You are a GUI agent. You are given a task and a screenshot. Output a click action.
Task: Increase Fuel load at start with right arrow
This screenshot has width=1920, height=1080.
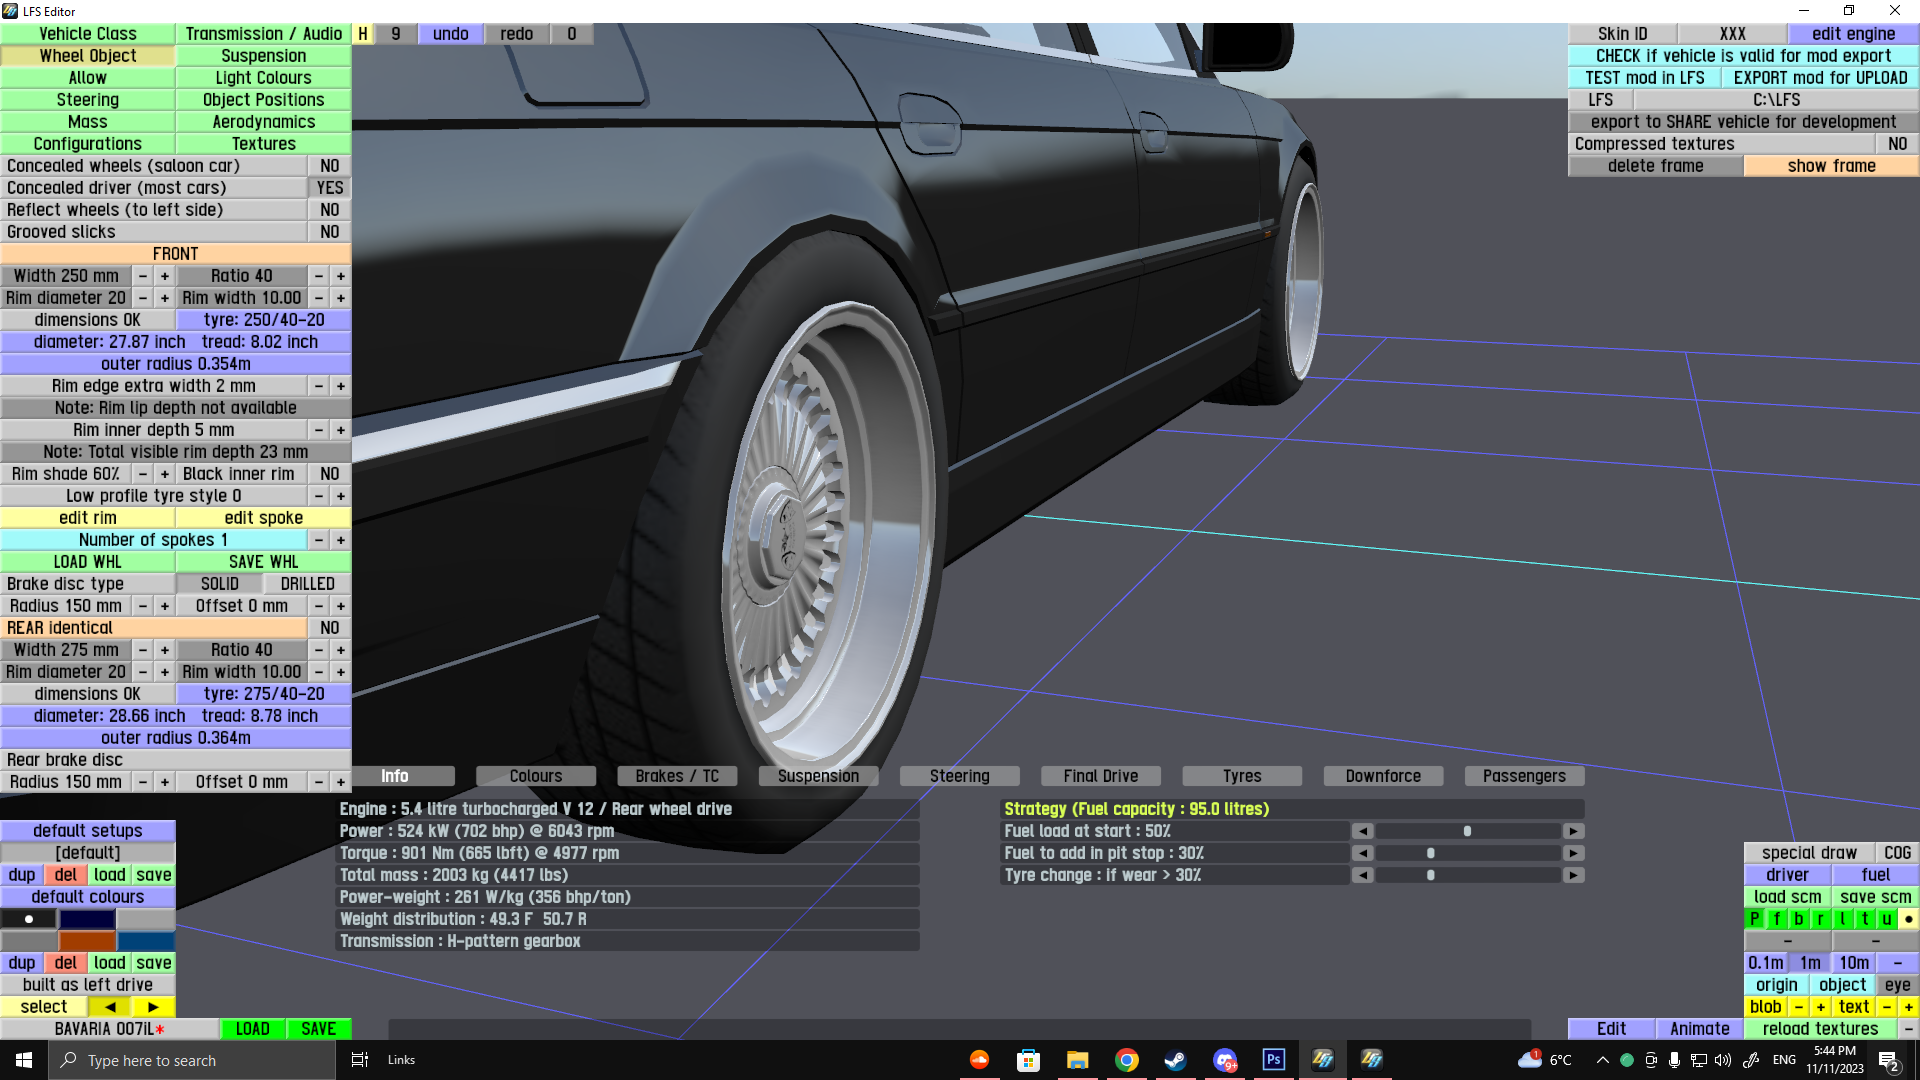tap(1573, 831)
